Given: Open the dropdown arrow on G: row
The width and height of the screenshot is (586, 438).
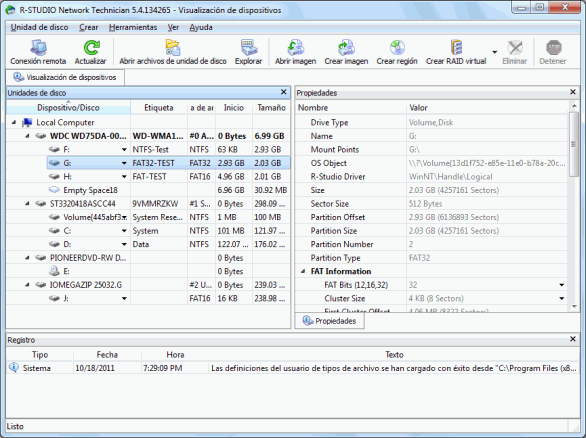Looking at the screenshot, I should pyautogui.click(x=124, y=163).
